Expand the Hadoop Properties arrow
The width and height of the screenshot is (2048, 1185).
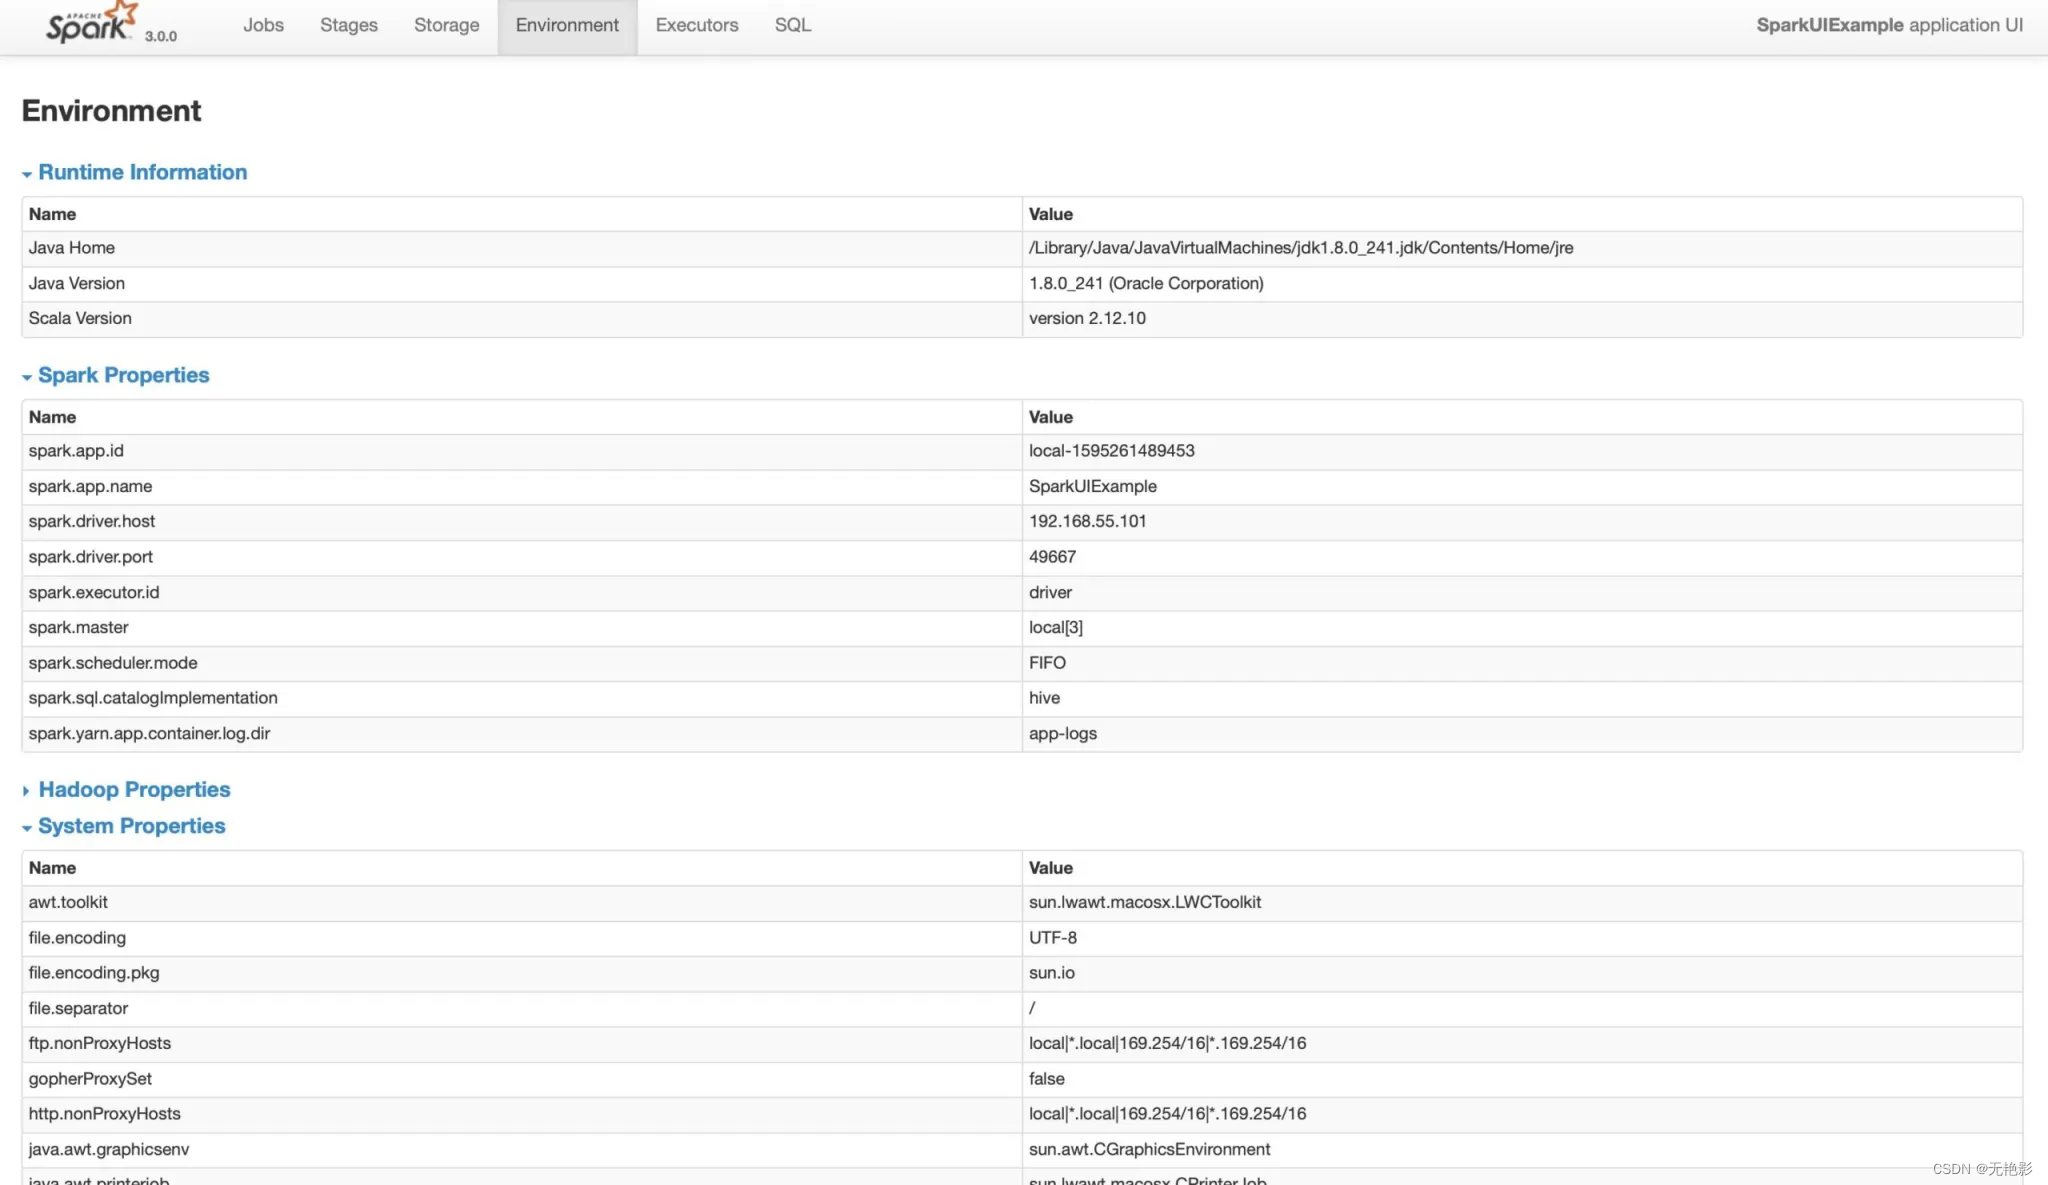(x=26, y=791)
